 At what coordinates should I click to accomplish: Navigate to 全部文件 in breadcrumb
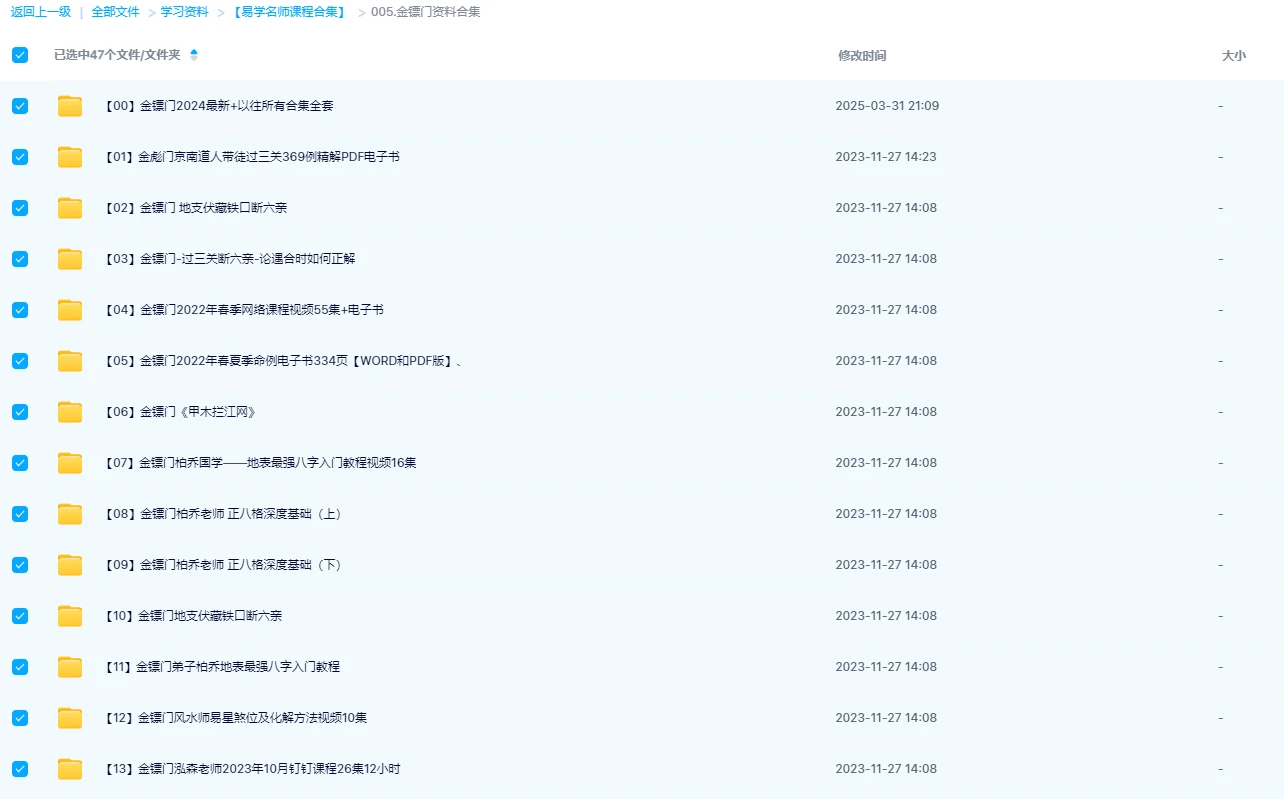[115, 12]
